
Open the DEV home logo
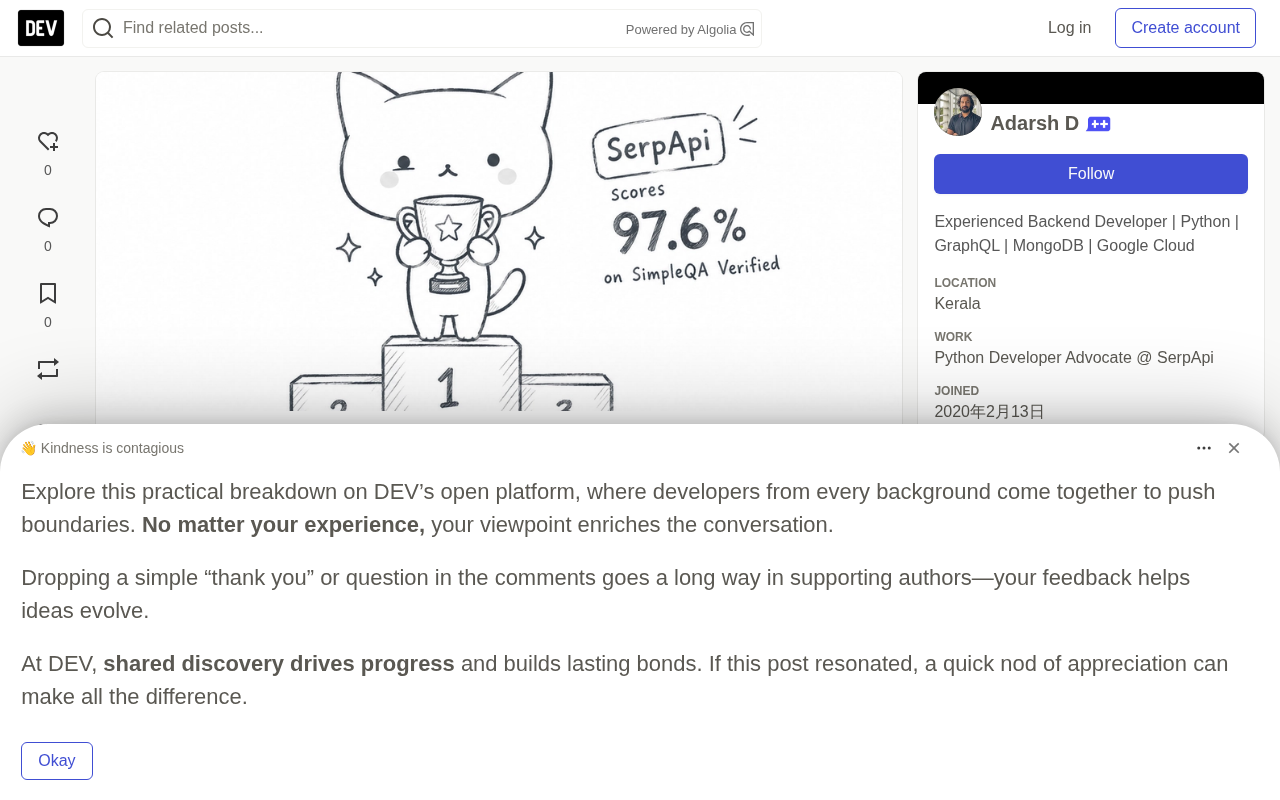41,28
